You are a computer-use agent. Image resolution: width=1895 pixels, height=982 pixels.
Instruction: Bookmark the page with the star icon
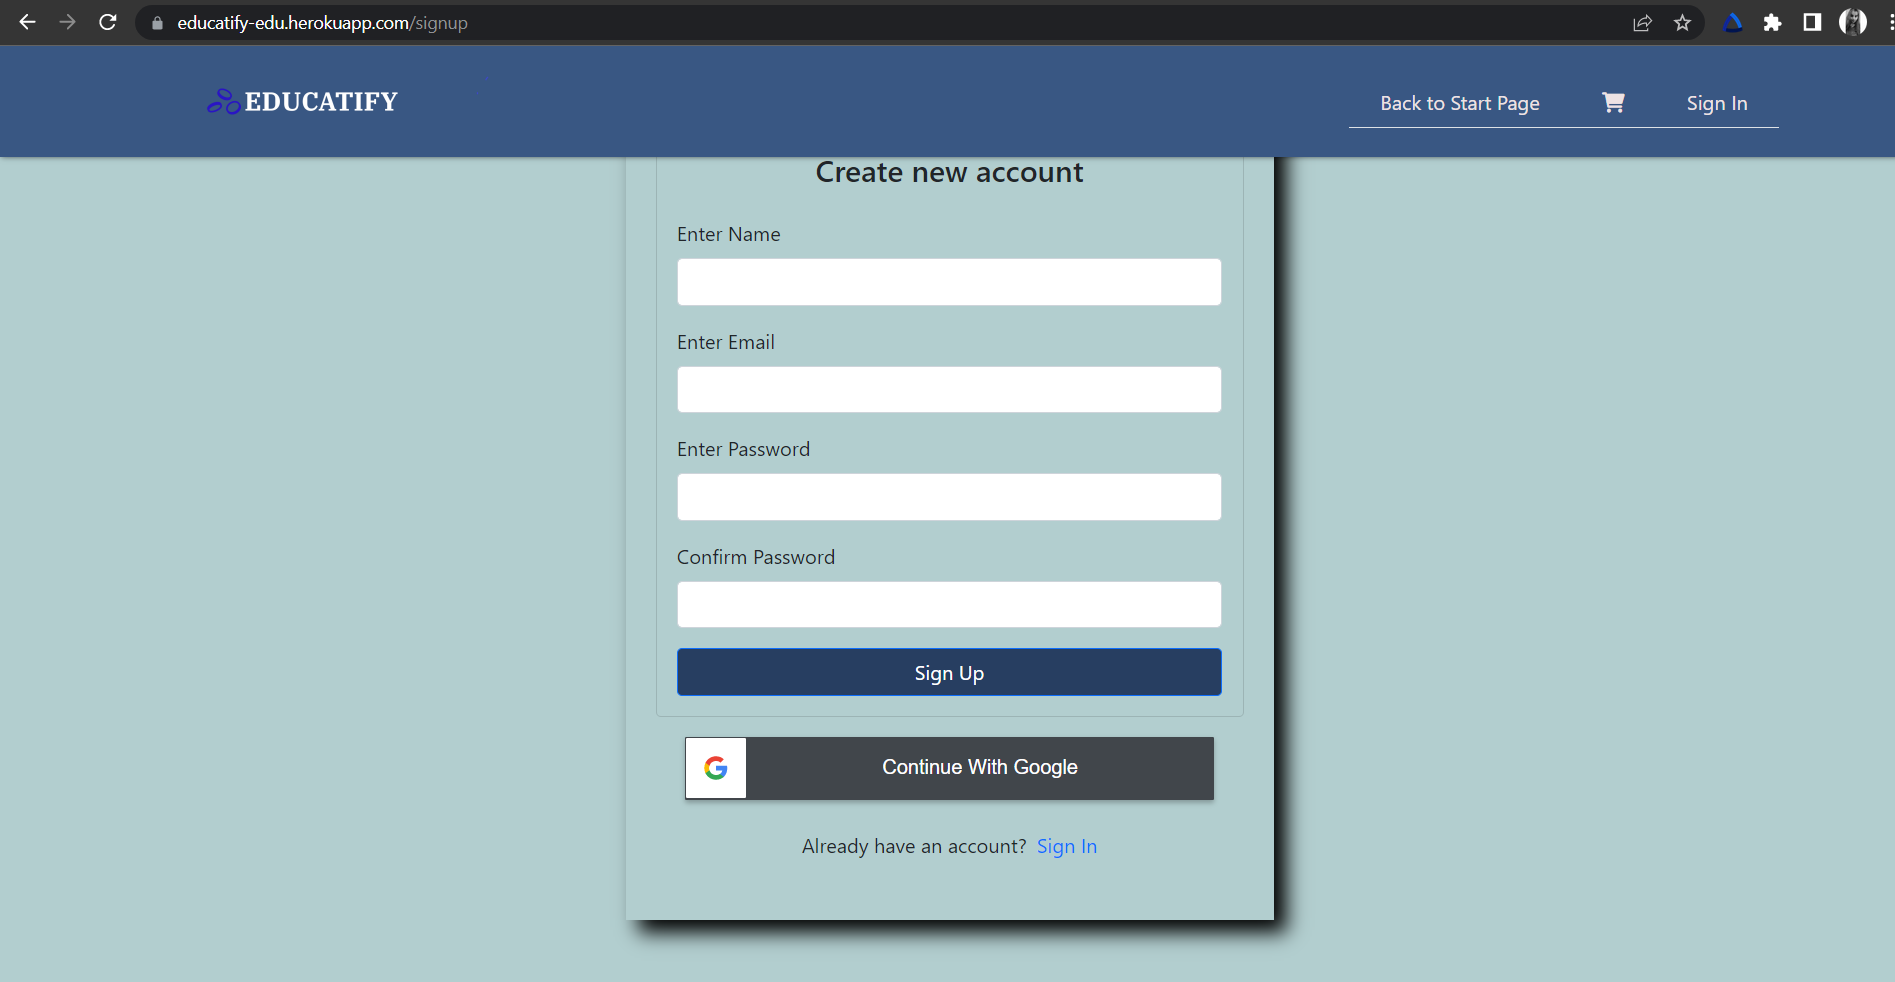click(1682, 22)
